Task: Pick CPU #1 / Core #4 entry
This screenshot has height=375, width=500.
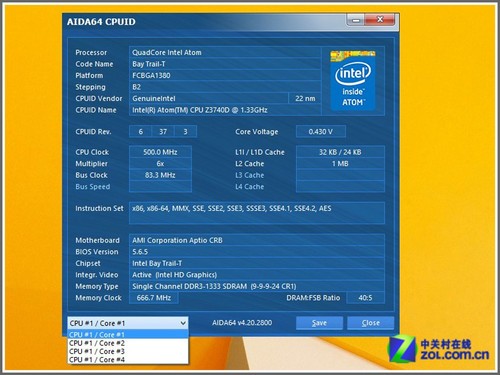Action: click(128, 360)
